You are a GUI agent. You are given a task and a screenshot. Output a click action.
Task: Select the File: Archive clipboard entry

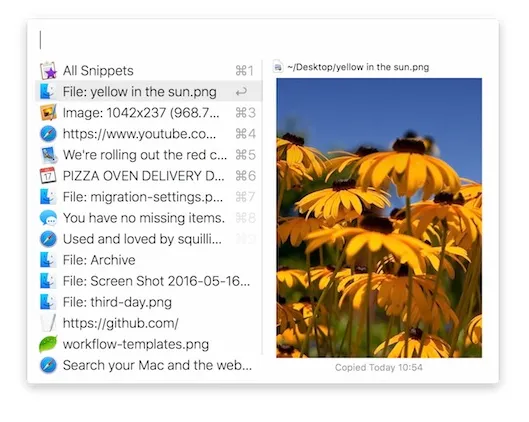click(148, 260)
